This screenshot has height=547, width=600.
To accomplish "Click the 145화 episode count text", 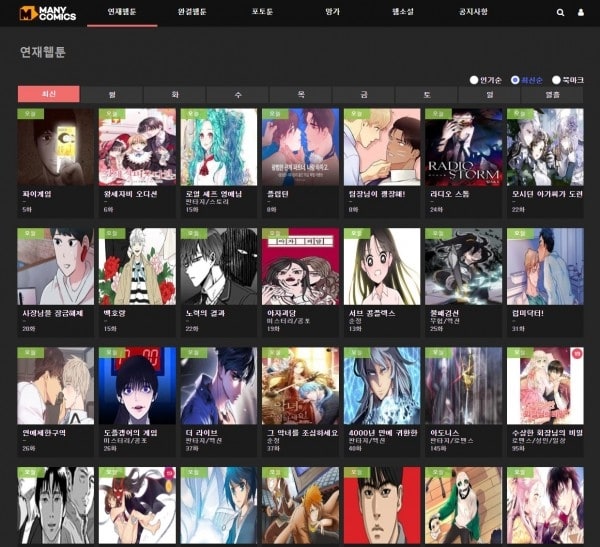I will [x=438, y=448].
